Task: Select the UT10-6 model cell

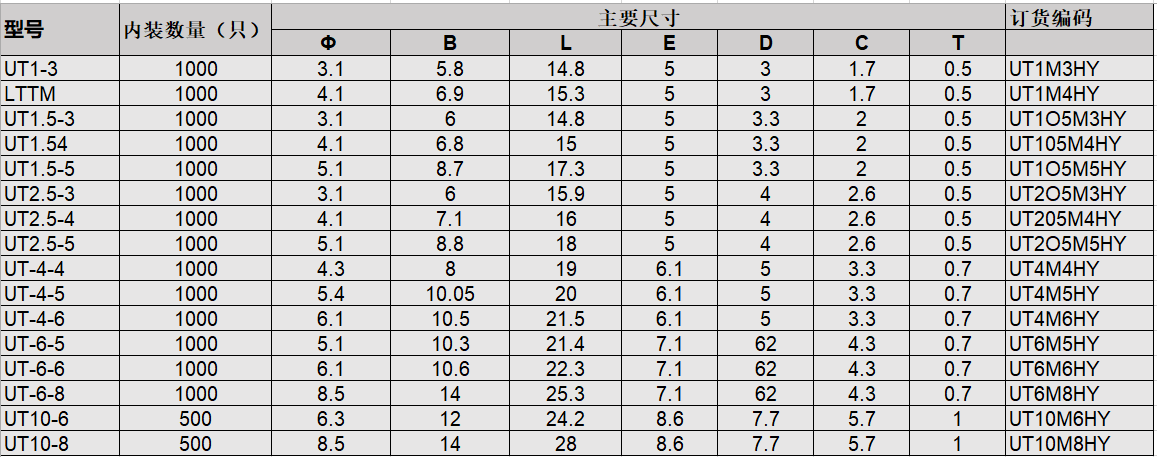Action: coord(36,419)
